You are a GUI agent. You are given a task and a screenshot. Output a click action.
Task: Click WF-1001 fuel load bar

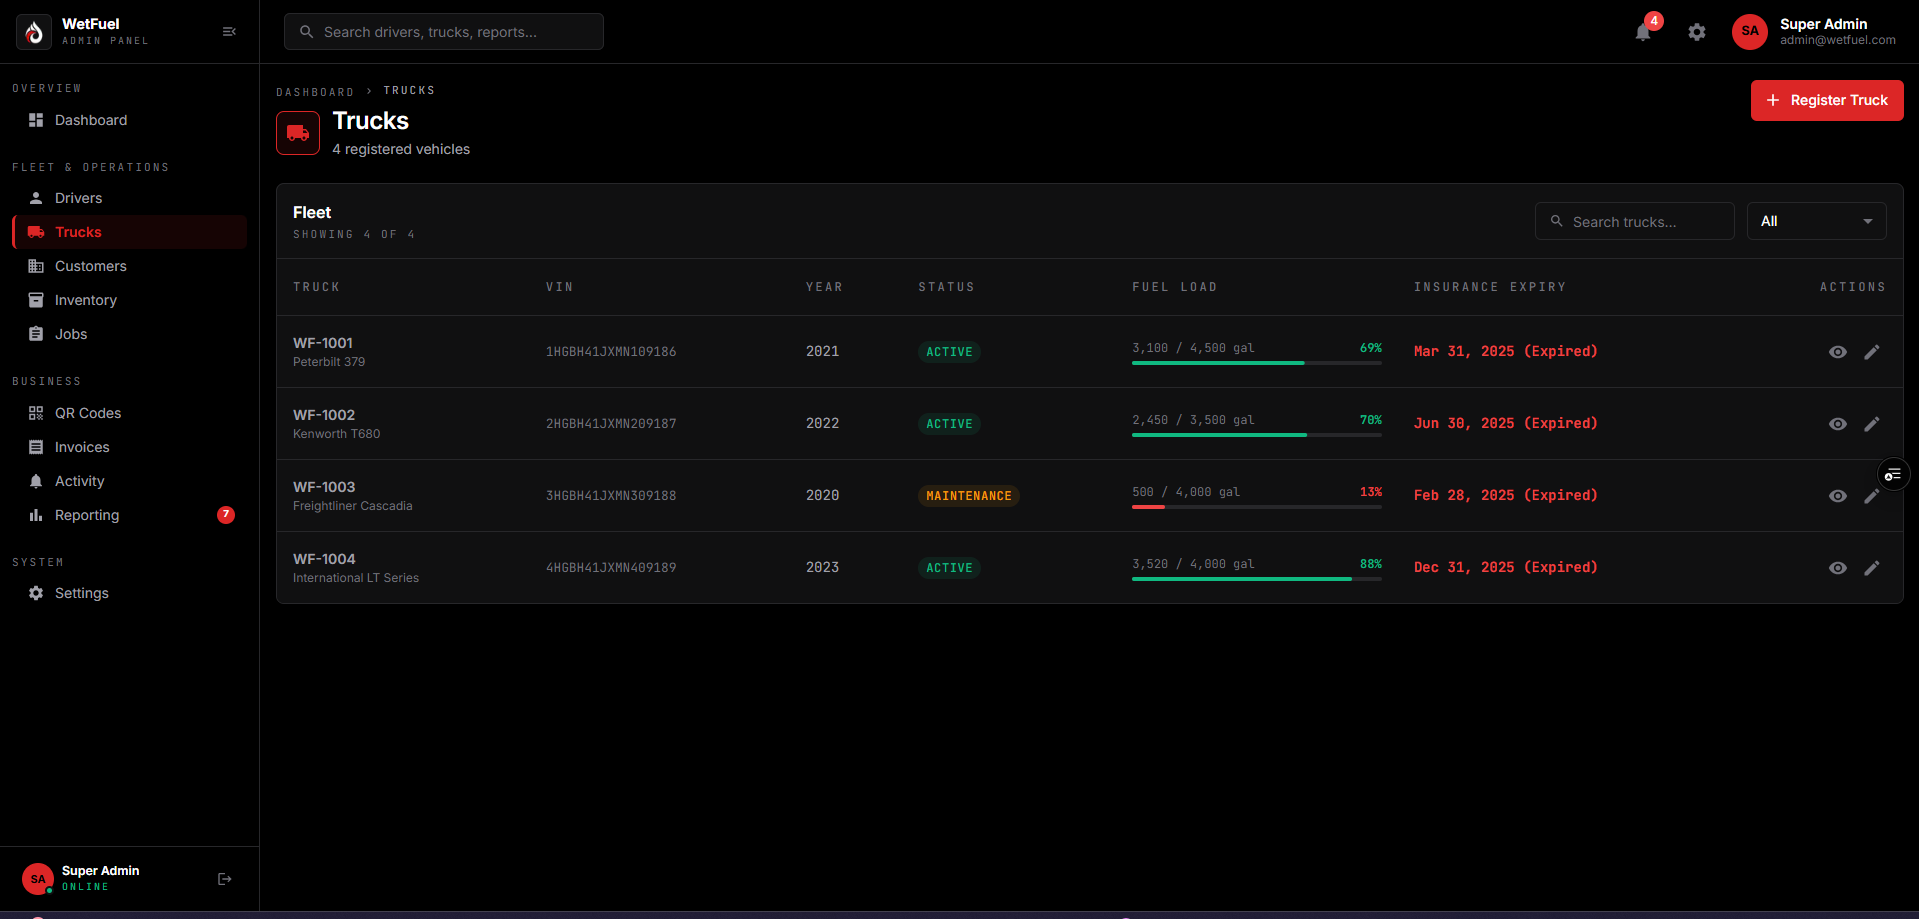click(1257, 363)
